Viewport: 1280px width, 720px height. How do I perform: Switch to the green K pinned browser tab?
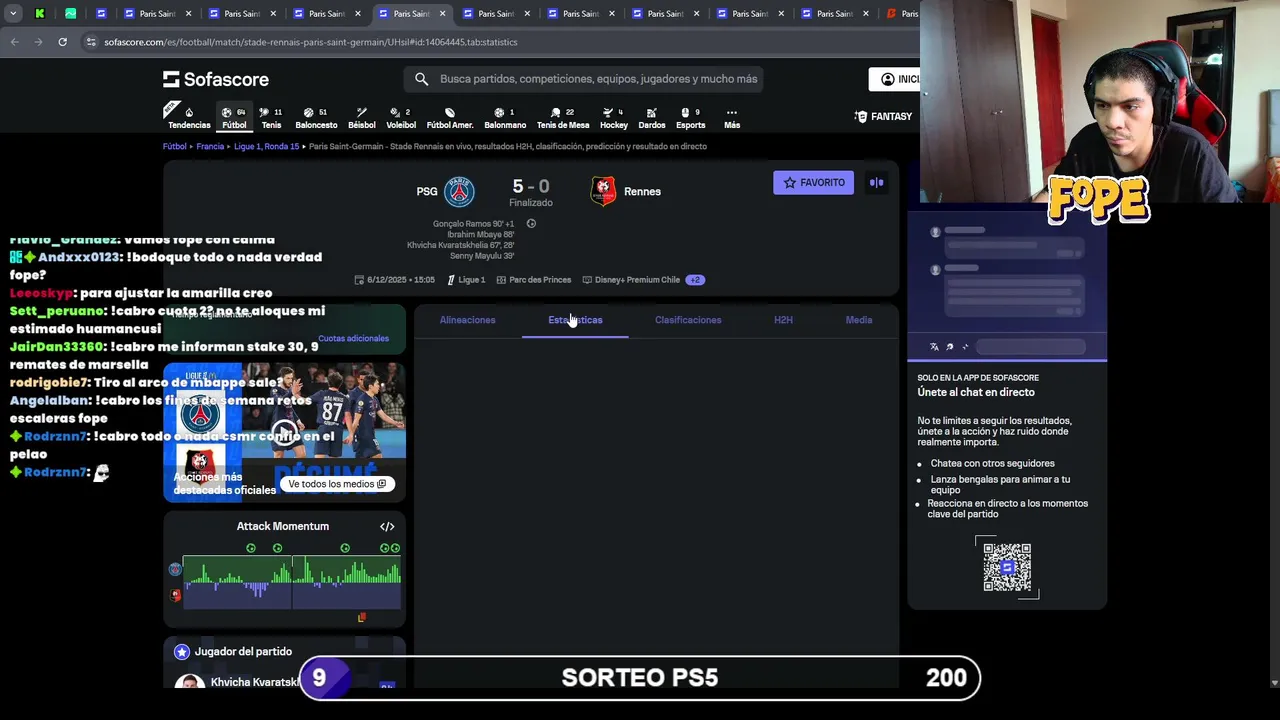40,14
